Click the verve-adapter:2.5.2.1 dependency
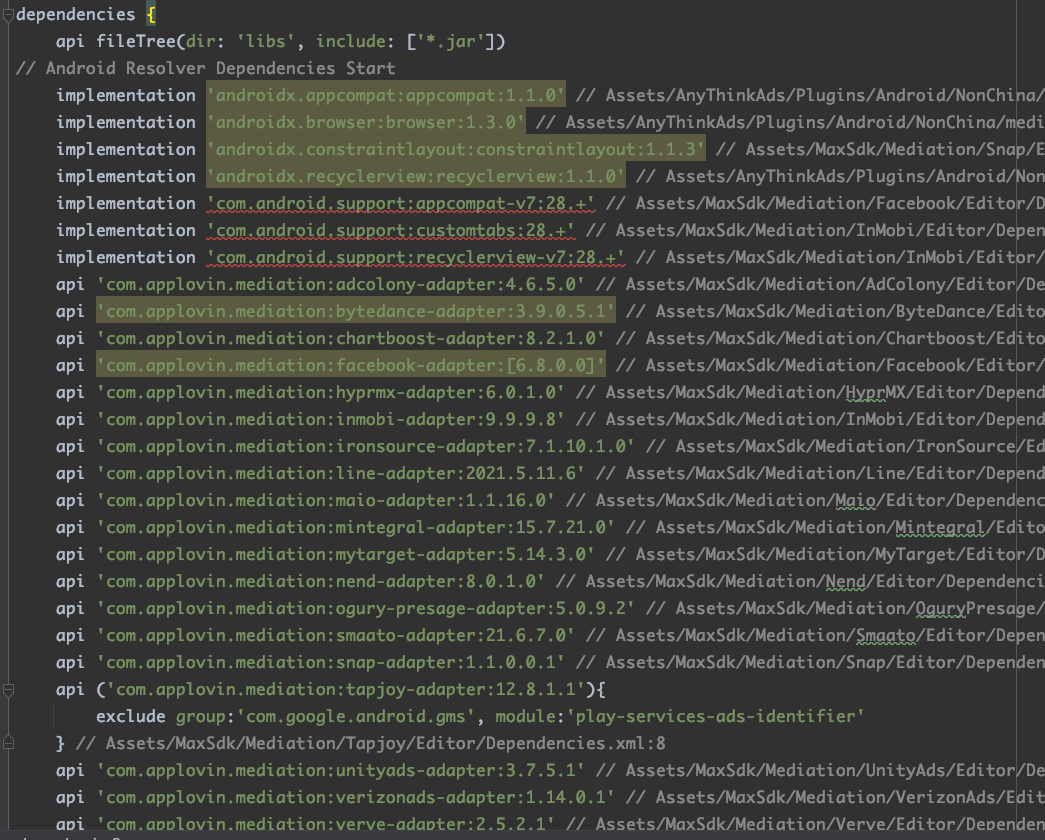 326,825
